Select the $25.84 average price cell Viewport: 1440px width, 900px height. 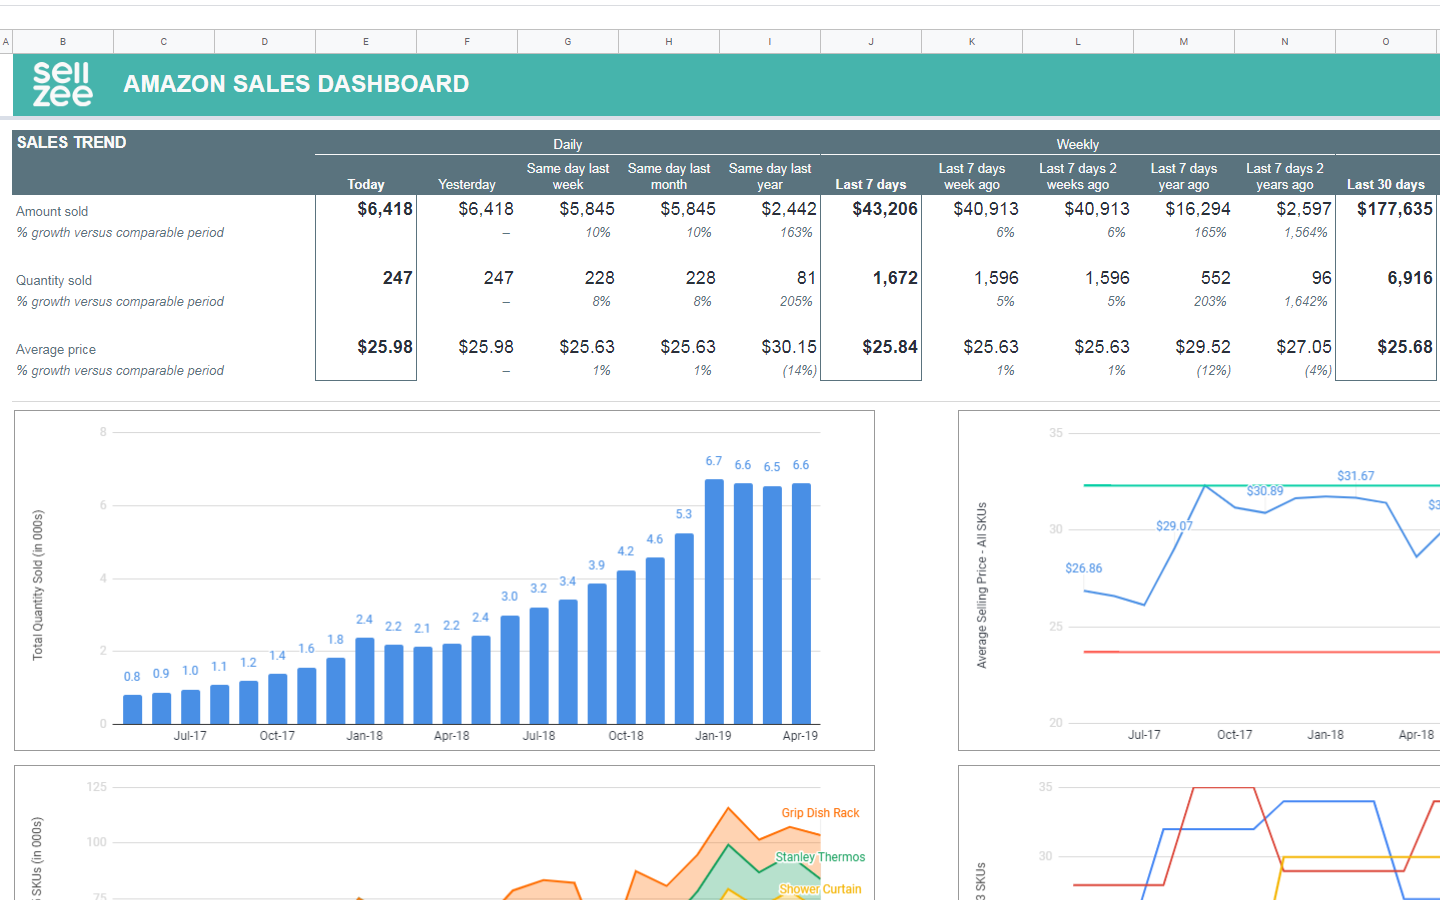pos(890,347)
